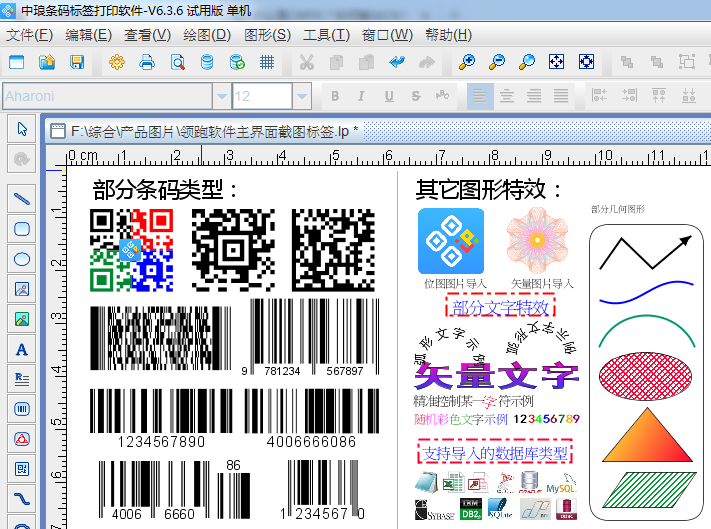Click the Cut scissors icon

click(307, 62)
